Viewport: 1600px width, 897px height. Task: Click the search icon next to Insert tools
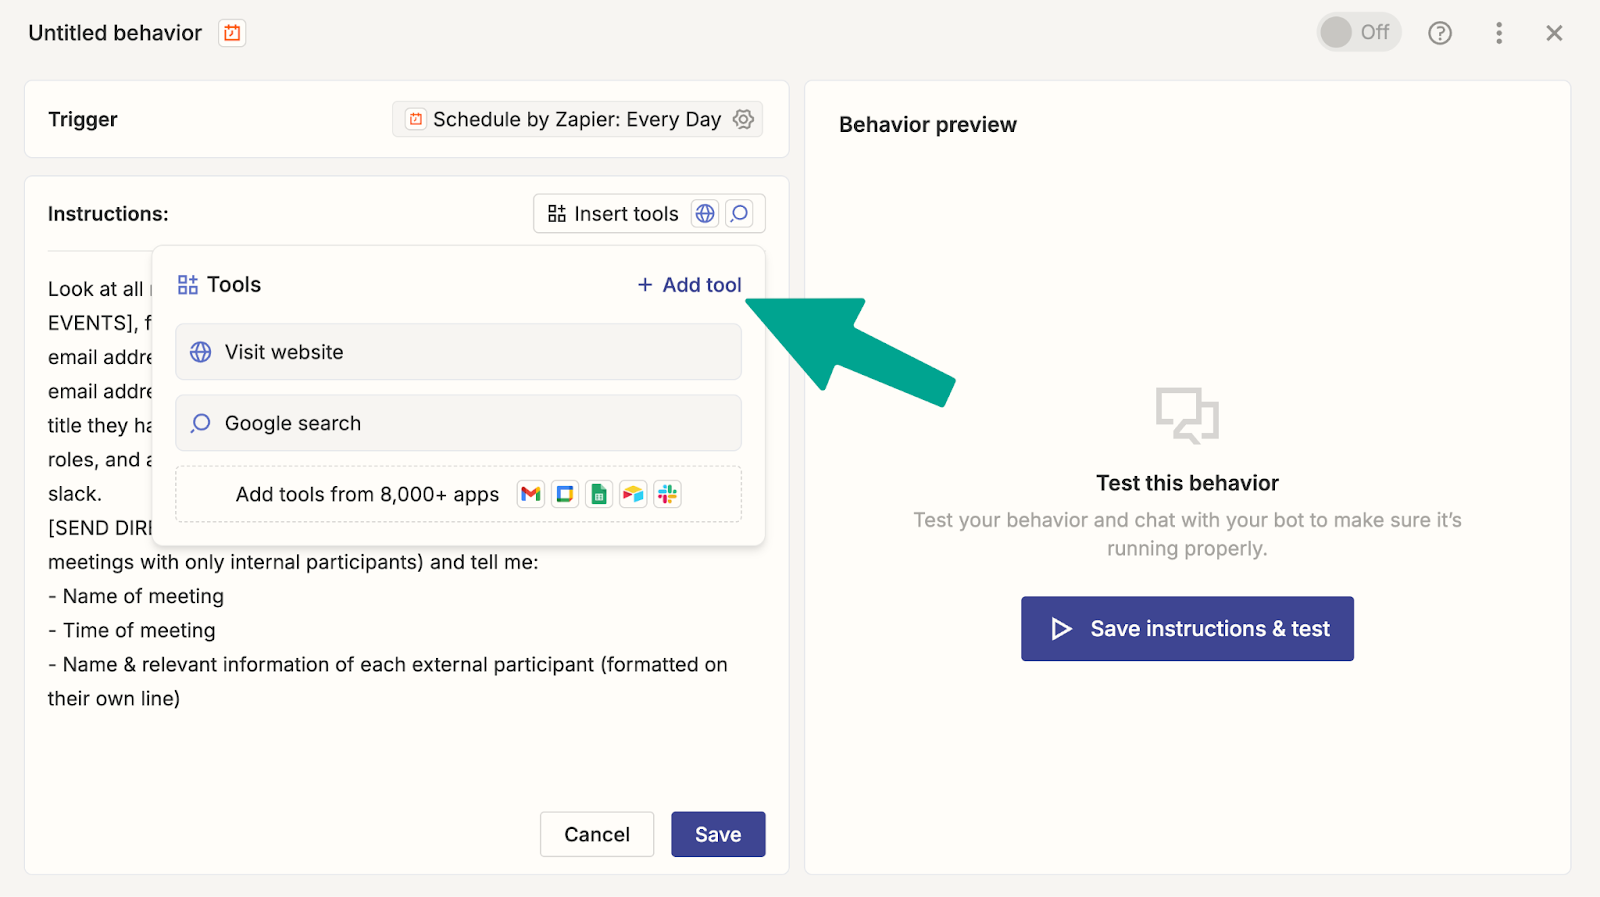click(739, 214)
